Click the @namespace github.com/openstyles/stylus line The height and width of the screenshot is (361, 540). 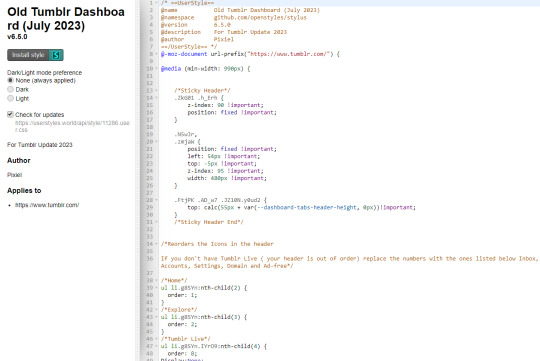tap(233, 18)
